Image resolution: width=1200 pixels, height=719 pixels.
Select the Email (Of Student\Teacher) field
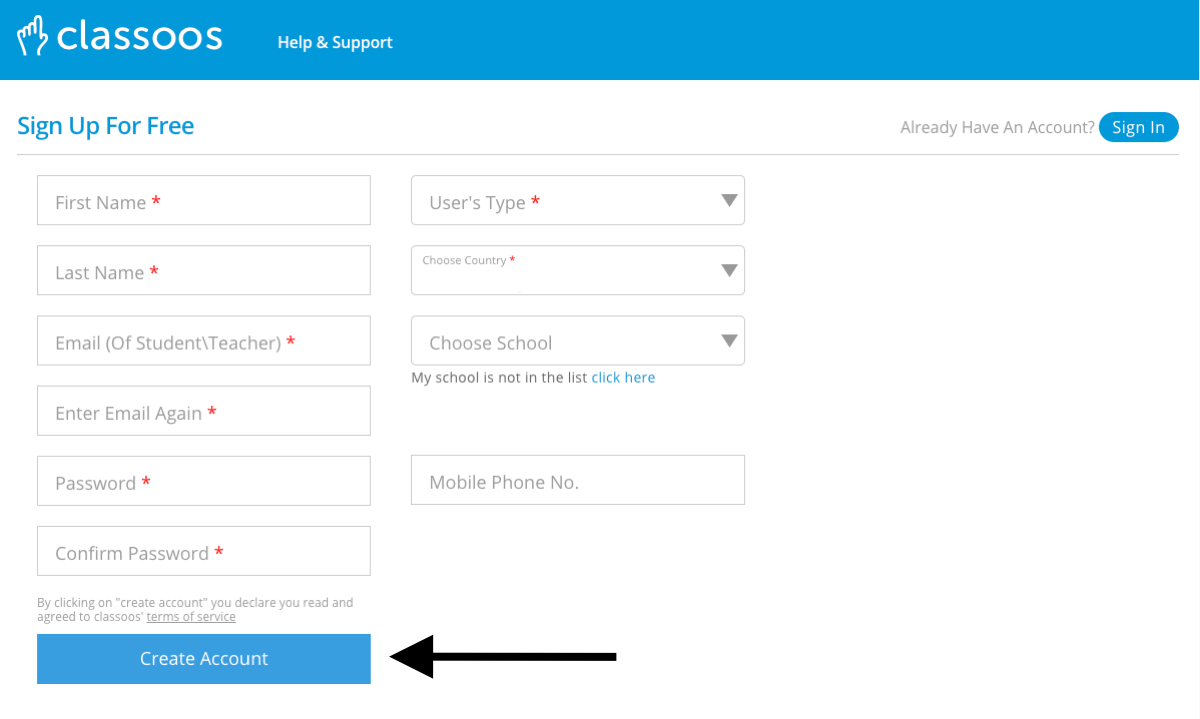(x=204, y=341)
